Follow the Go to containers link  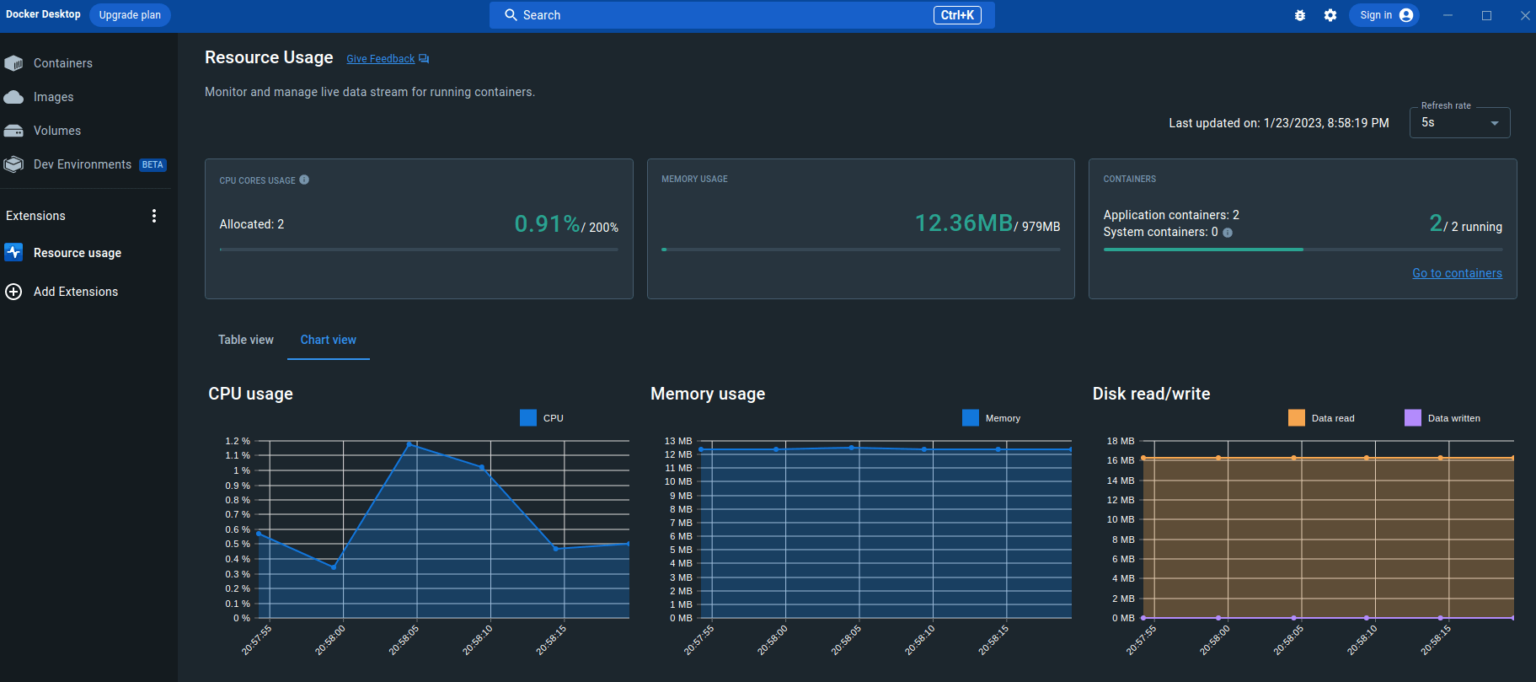pos(1456,273)
